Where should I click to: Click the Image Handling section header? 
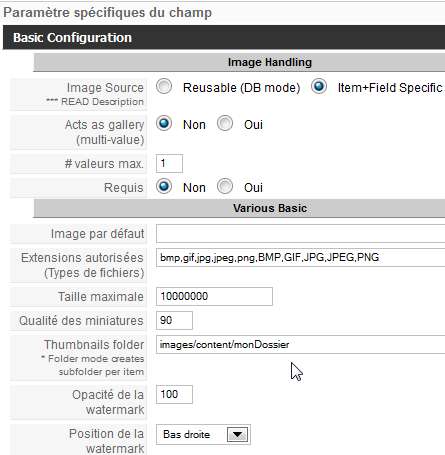coord(239,62)
